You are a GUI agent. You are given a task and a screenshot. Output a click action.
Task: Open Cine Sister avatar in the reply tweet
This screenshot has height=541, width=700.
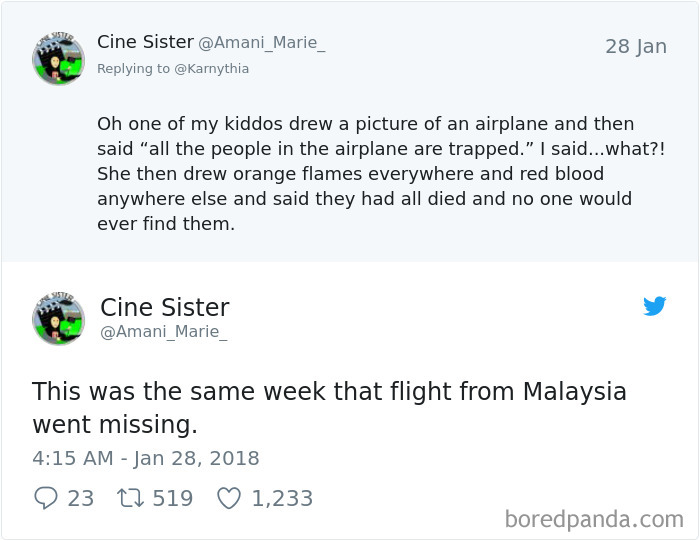tap(58, 58)
